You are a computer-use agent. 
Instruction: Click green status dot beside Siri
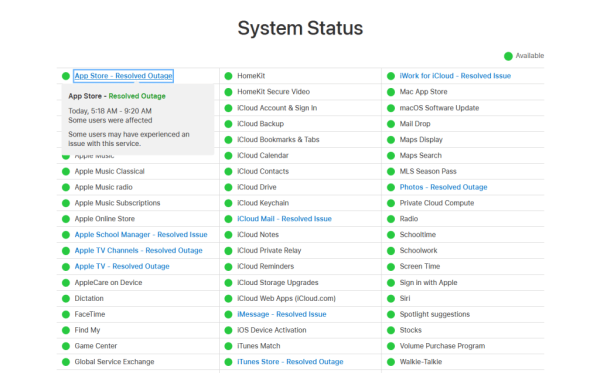(391, 298)
